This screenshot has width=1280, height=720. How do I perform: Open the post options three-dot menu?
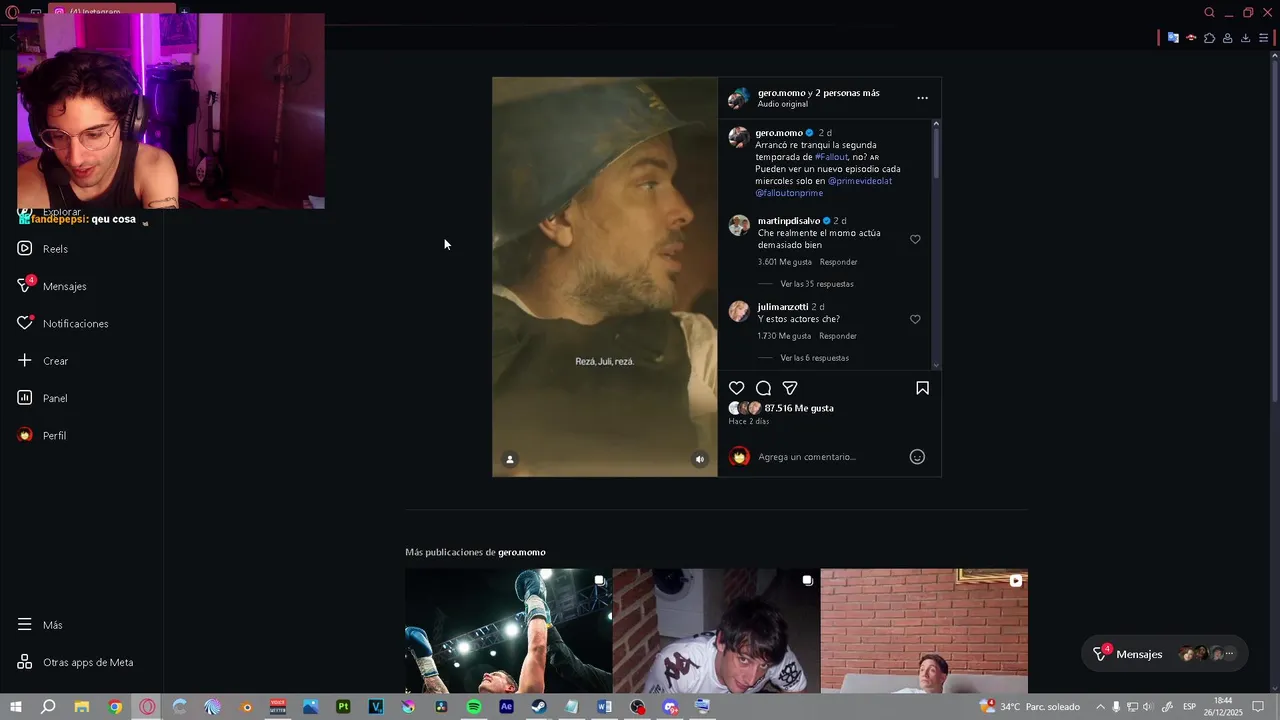(922, 98)
